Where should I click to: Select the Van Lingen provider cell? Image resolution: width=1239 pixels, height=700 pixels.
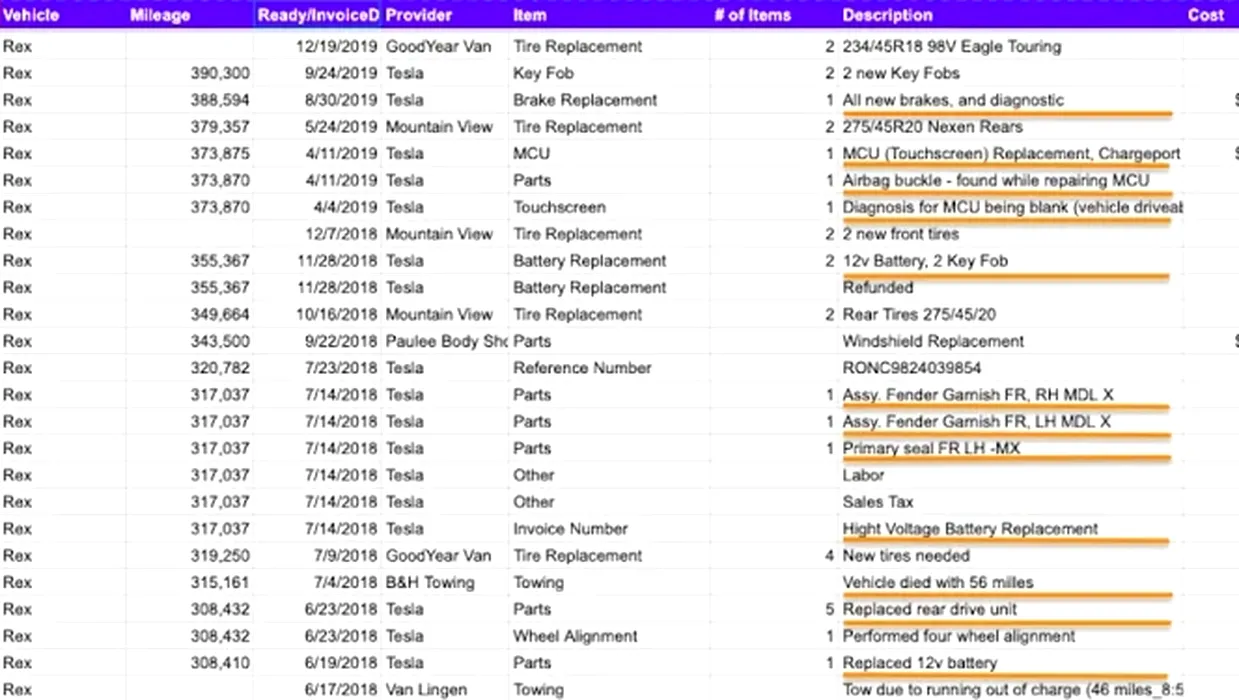point(425,689)
